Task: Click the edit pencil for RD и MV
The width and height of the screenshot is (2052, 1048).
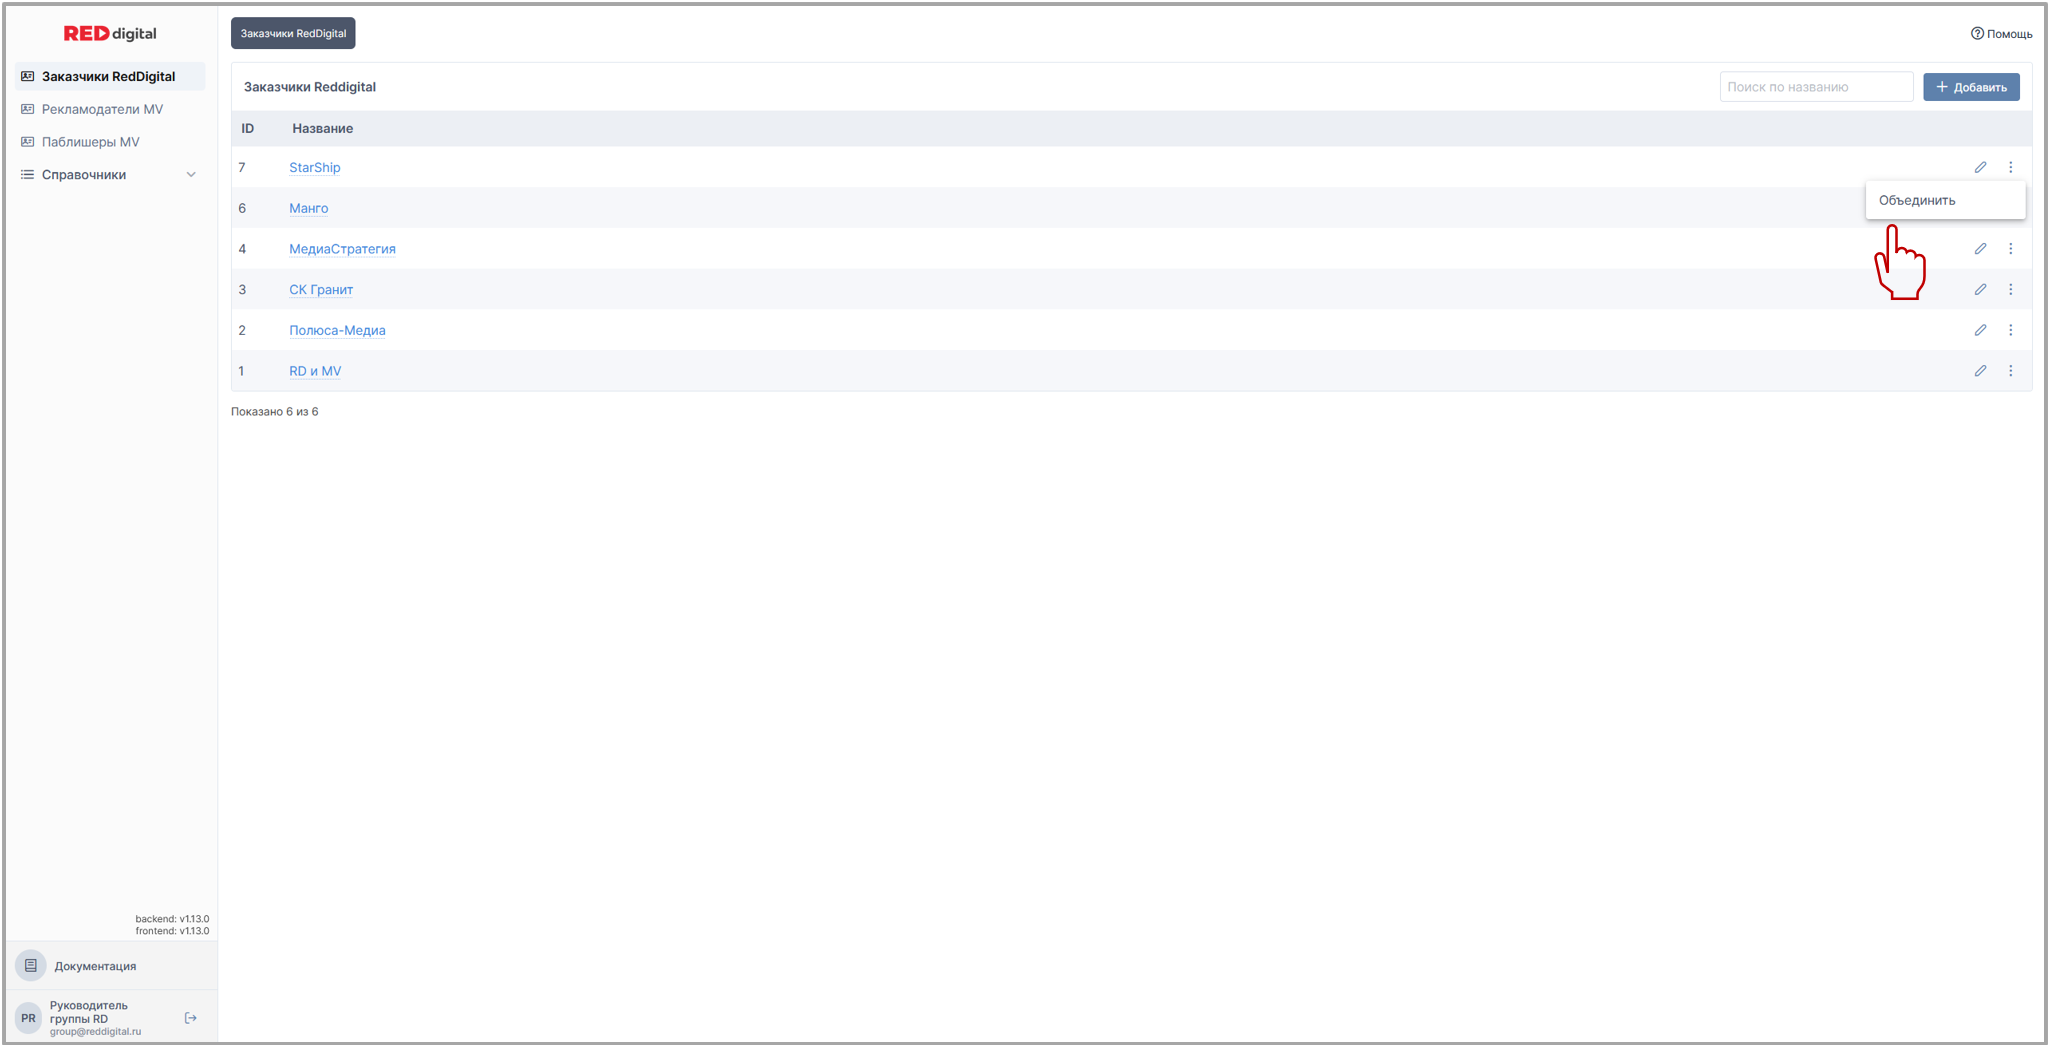Action: (x=1980, y=371)
